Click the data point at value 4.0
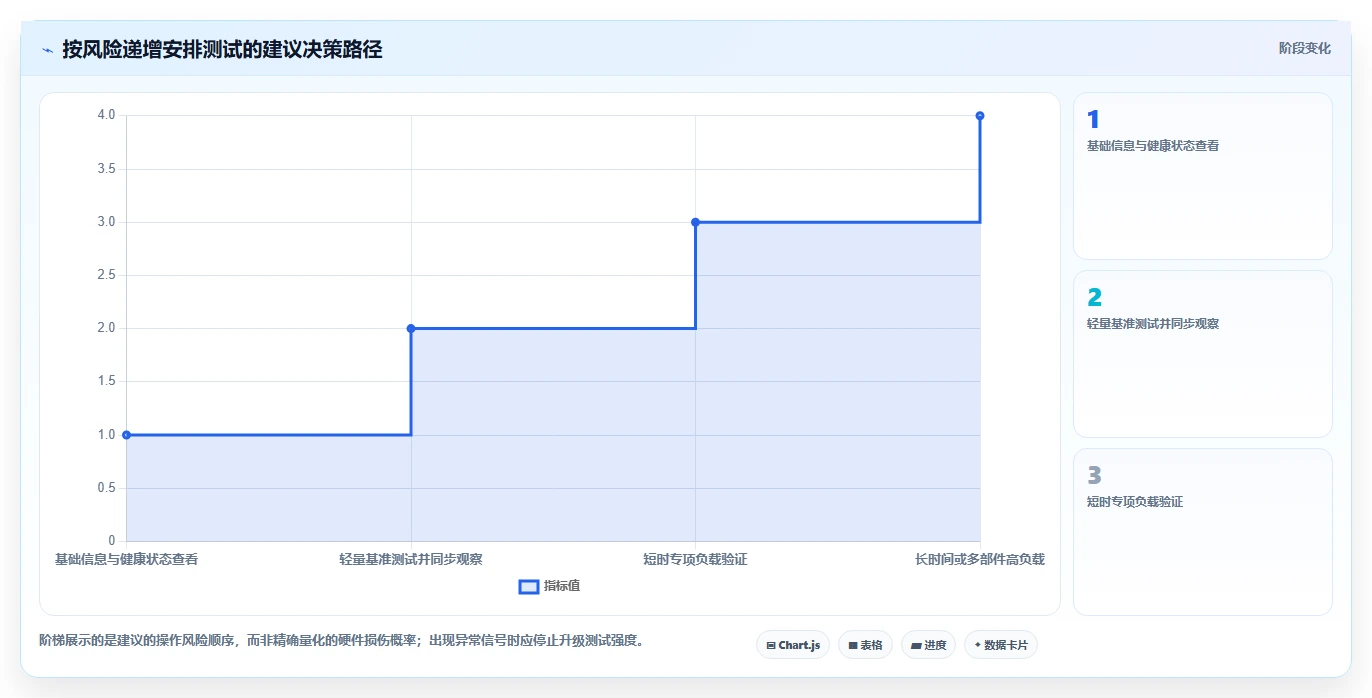 [x=980, y=116]
